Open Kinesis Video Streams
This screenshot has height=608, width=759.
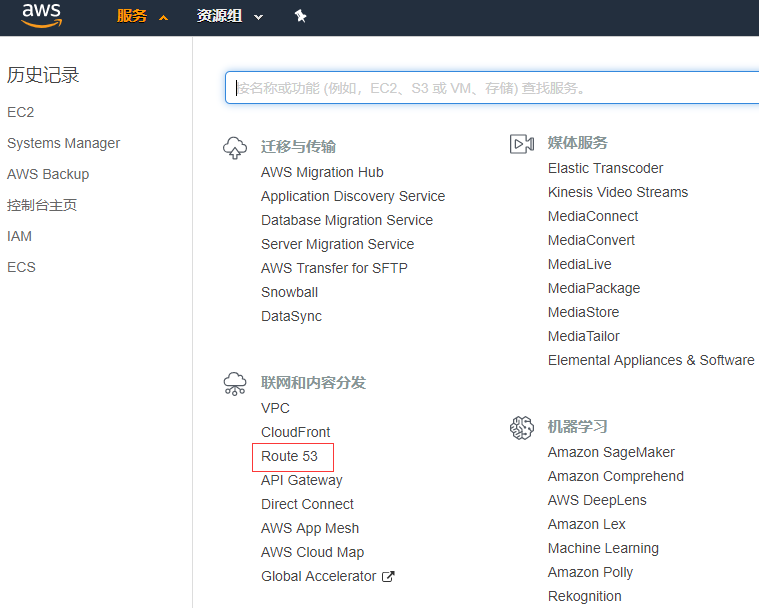tap(617, 192)
